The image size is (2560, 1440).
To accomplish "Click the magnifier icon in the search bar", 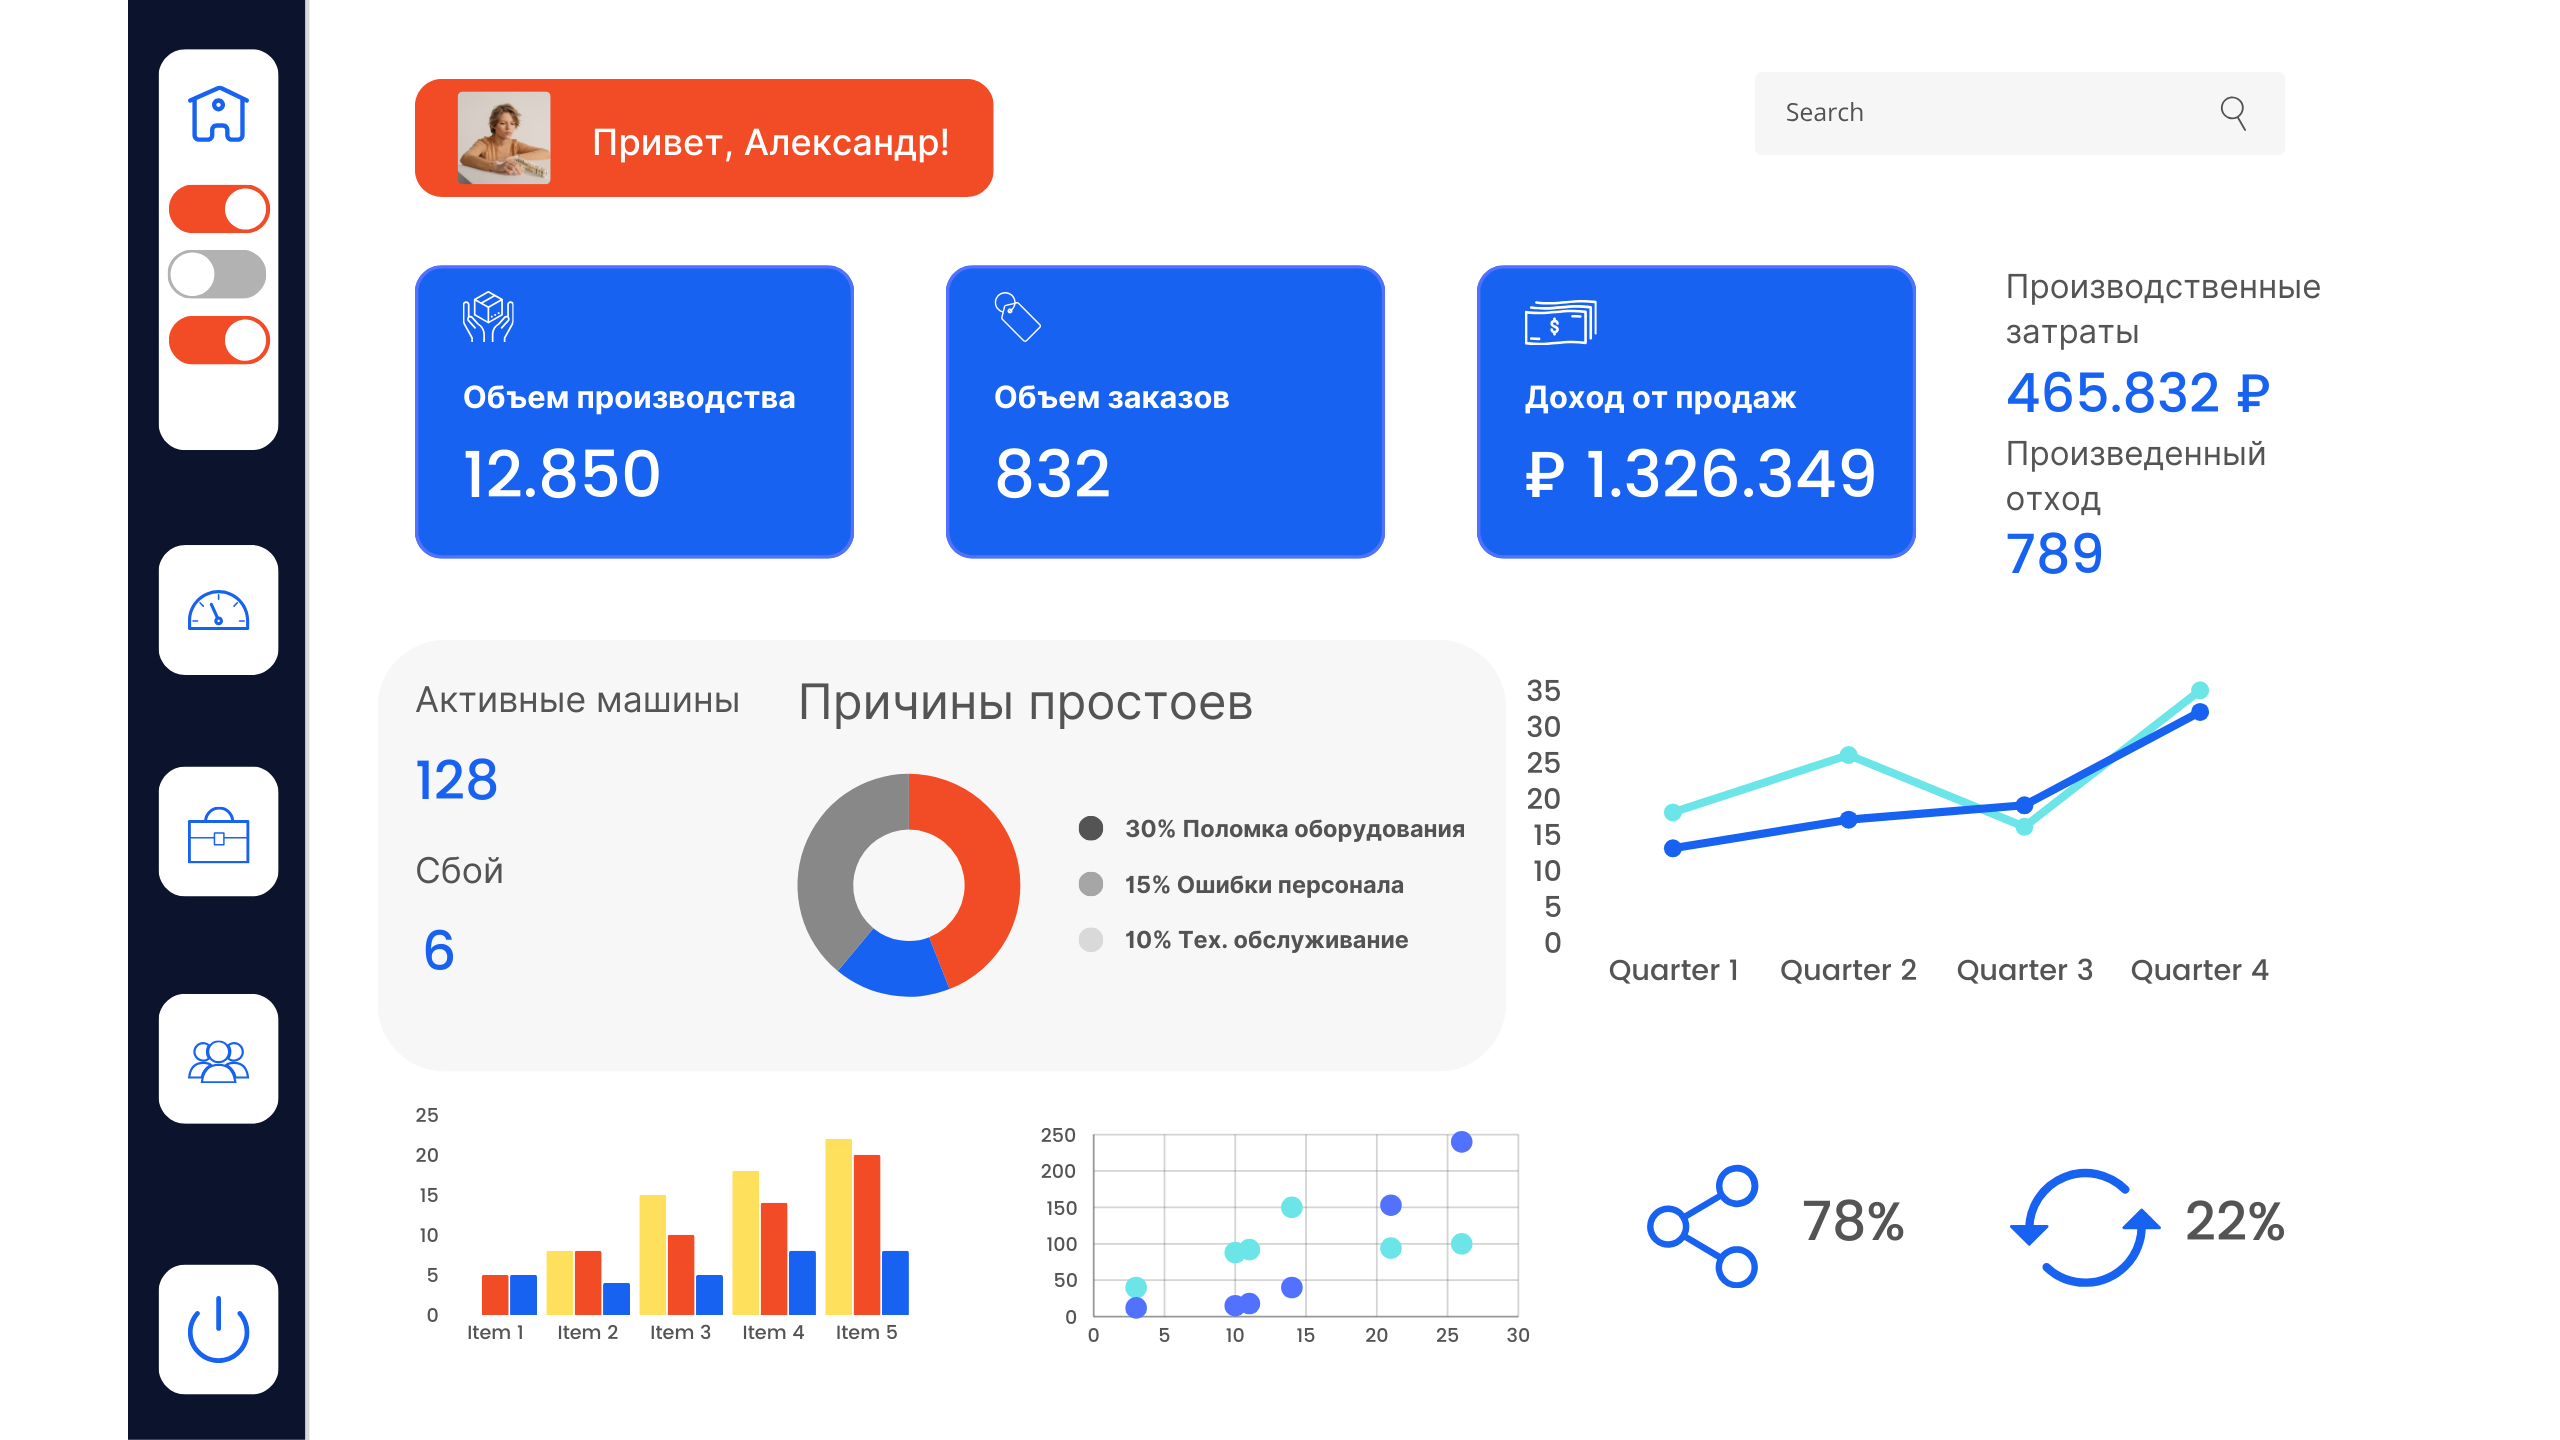I will (2235, 113).
